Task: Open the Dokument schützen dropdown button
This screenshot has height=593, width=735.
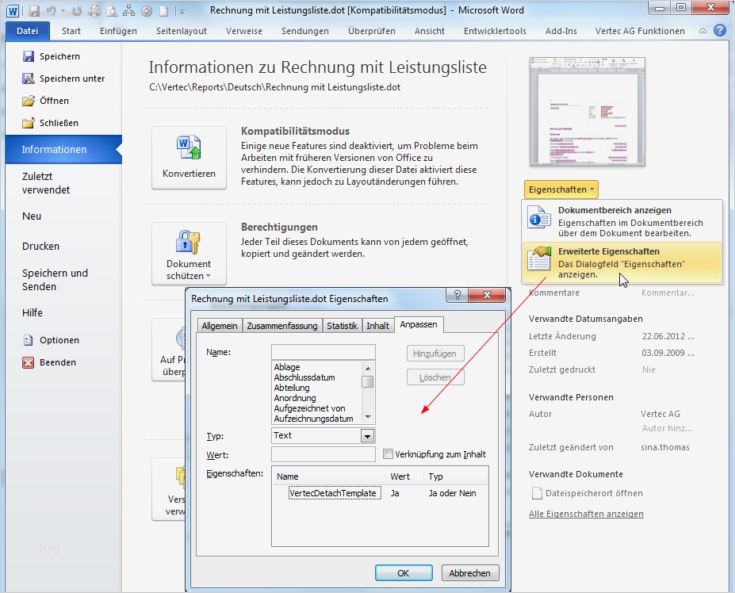Action: coord(189,254)
